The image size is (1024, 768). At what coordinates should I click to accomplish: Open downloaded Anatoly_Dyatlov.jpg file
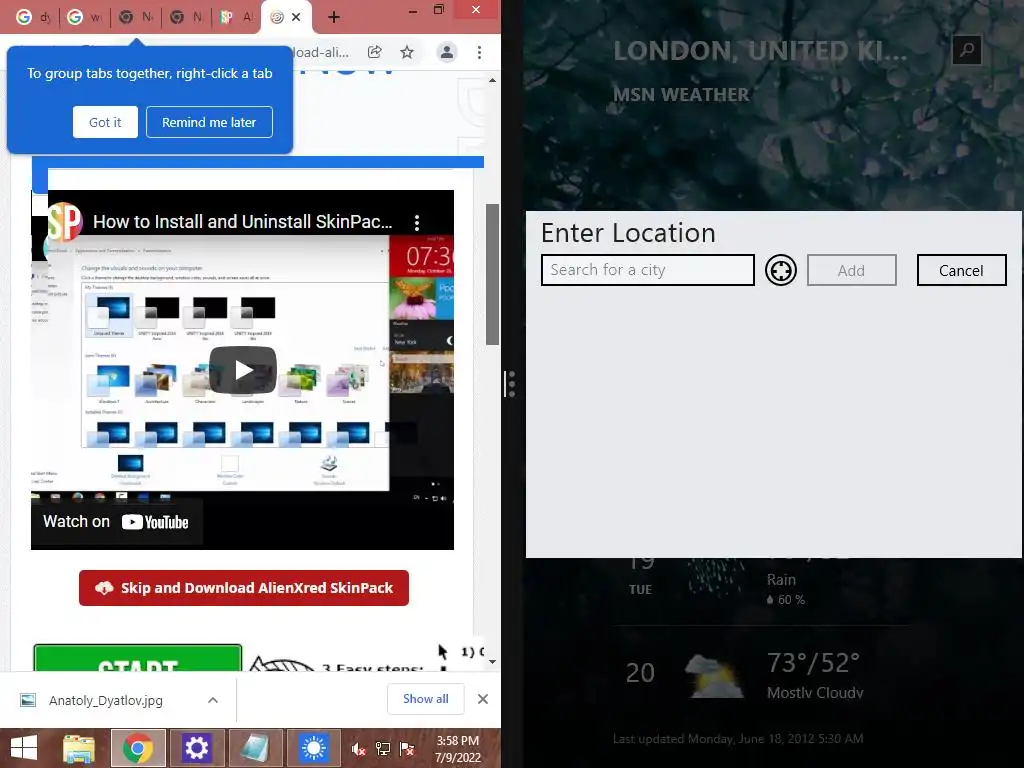(104, 700)
